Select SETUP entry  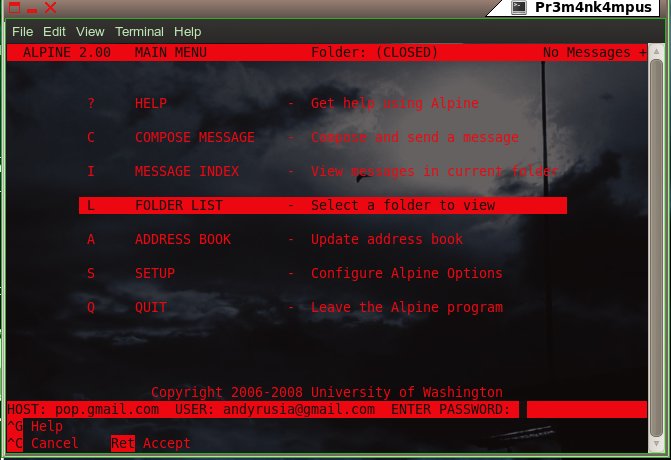pos(154,273)
